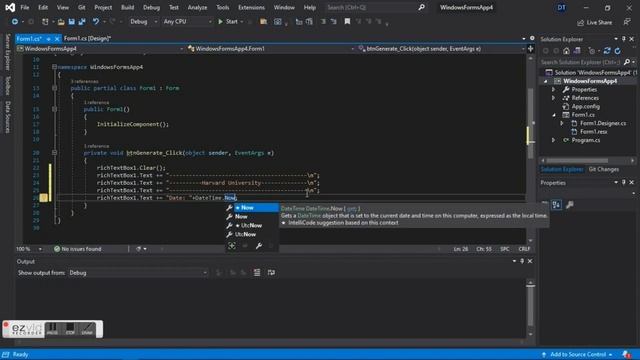Click the Property Pages wrench icon
Viewport: 640px width, 360px height.
pyautogui.click(x=570, y=205)
